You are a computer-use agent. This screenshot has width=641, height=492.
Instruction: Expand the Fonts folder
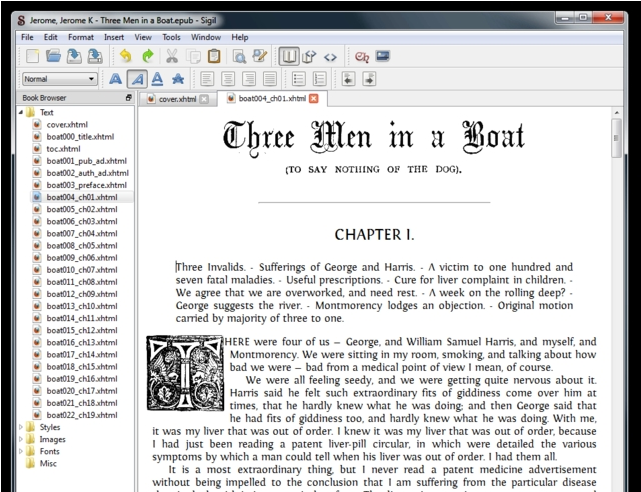21,451
